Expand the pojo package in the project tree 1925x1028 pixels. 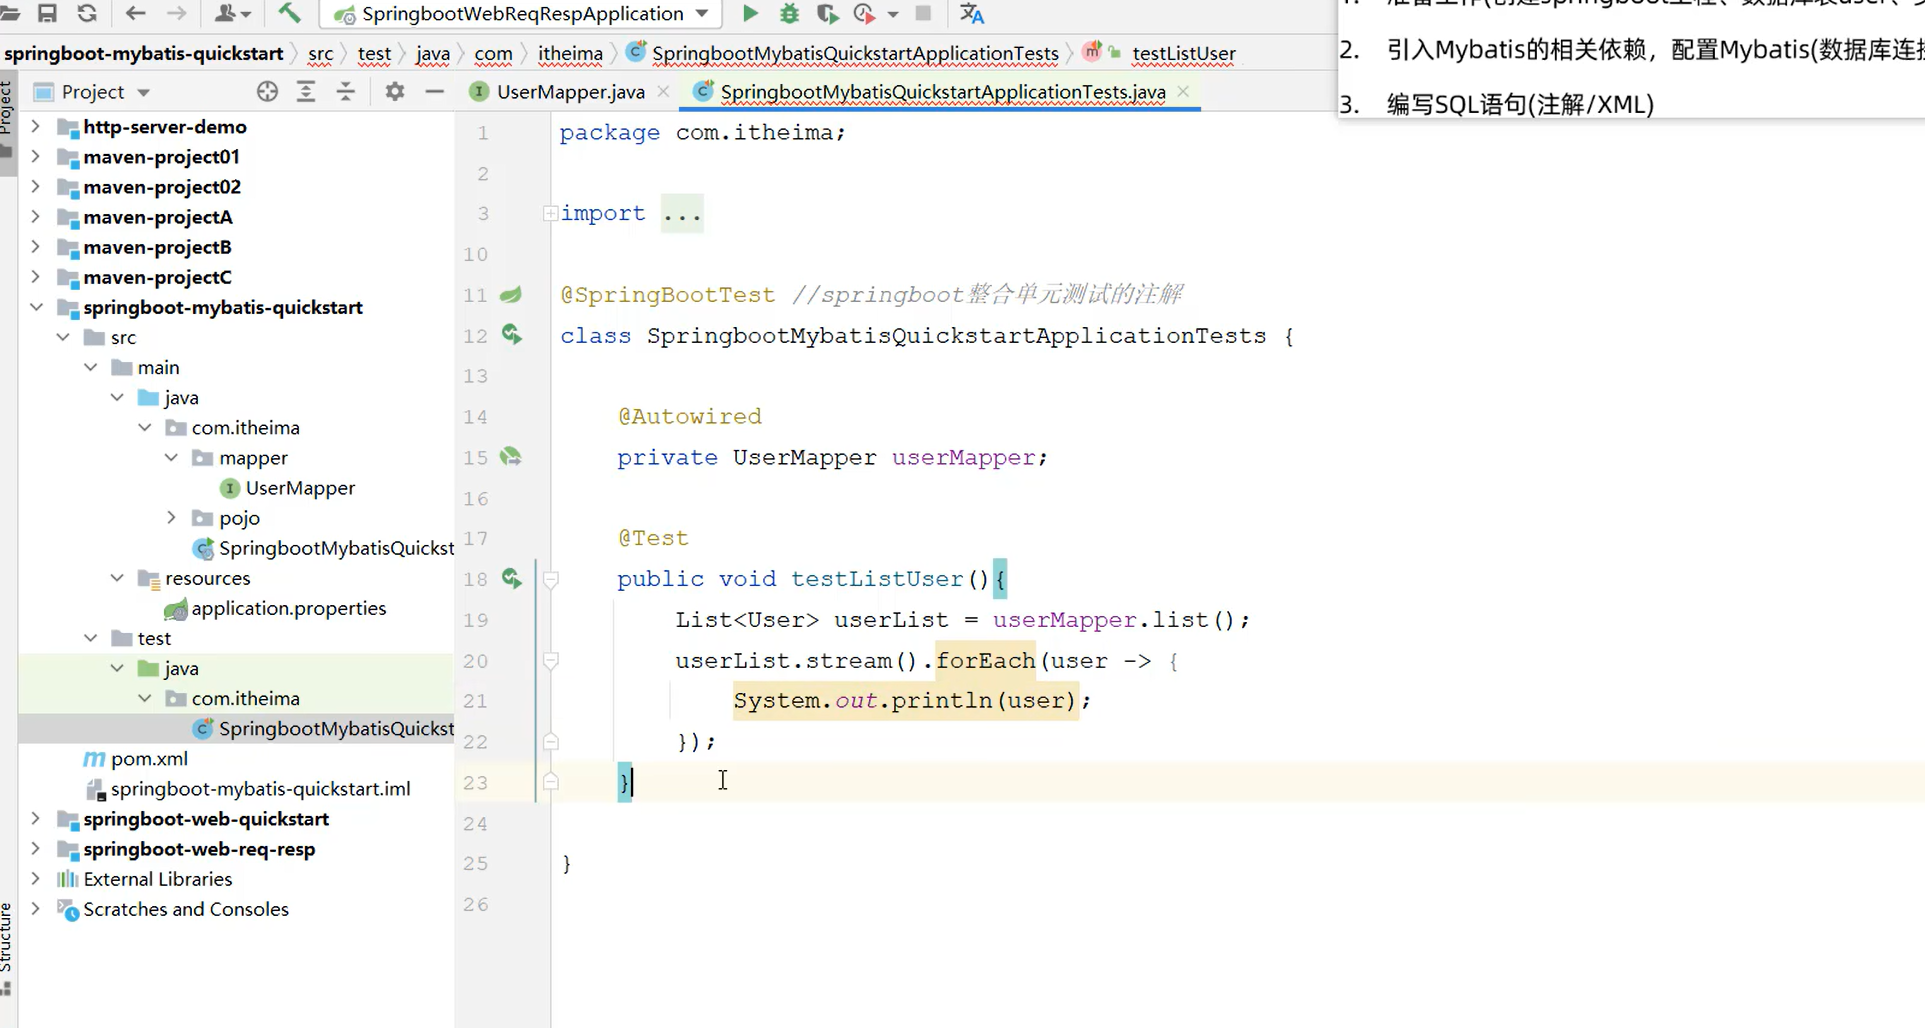tap(171, 518)
